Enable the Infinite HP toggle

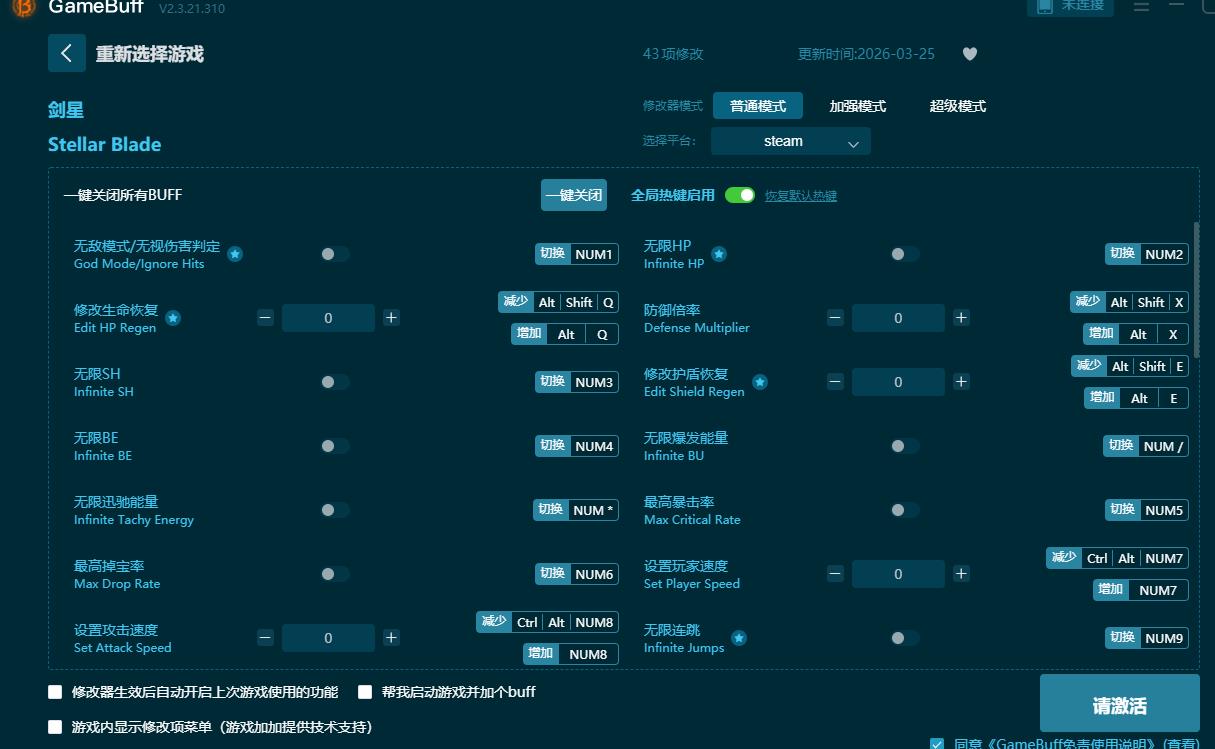pyautogui.click(x=905, y=254)
